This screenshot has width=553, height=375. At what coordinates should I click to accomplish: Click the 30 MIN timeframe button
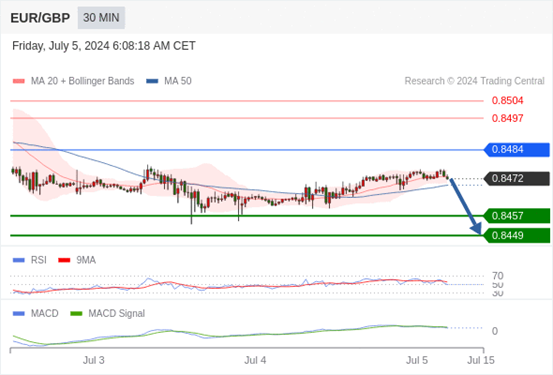[x=101, y=18]
